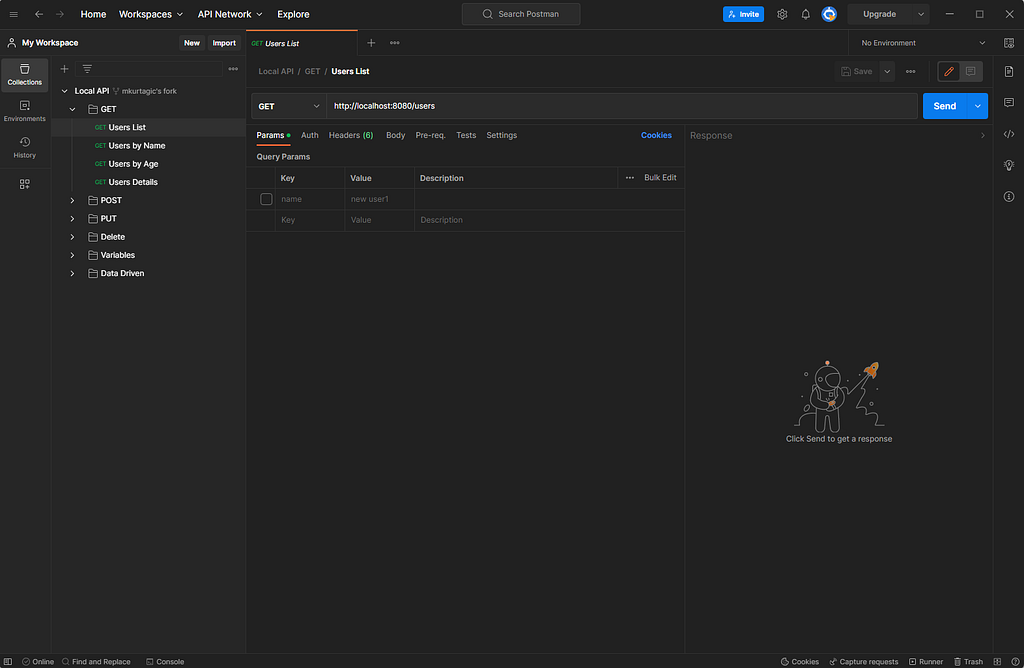Switch to the Params tab
The image size is (1024, 668).
click(x=273, y=135)
